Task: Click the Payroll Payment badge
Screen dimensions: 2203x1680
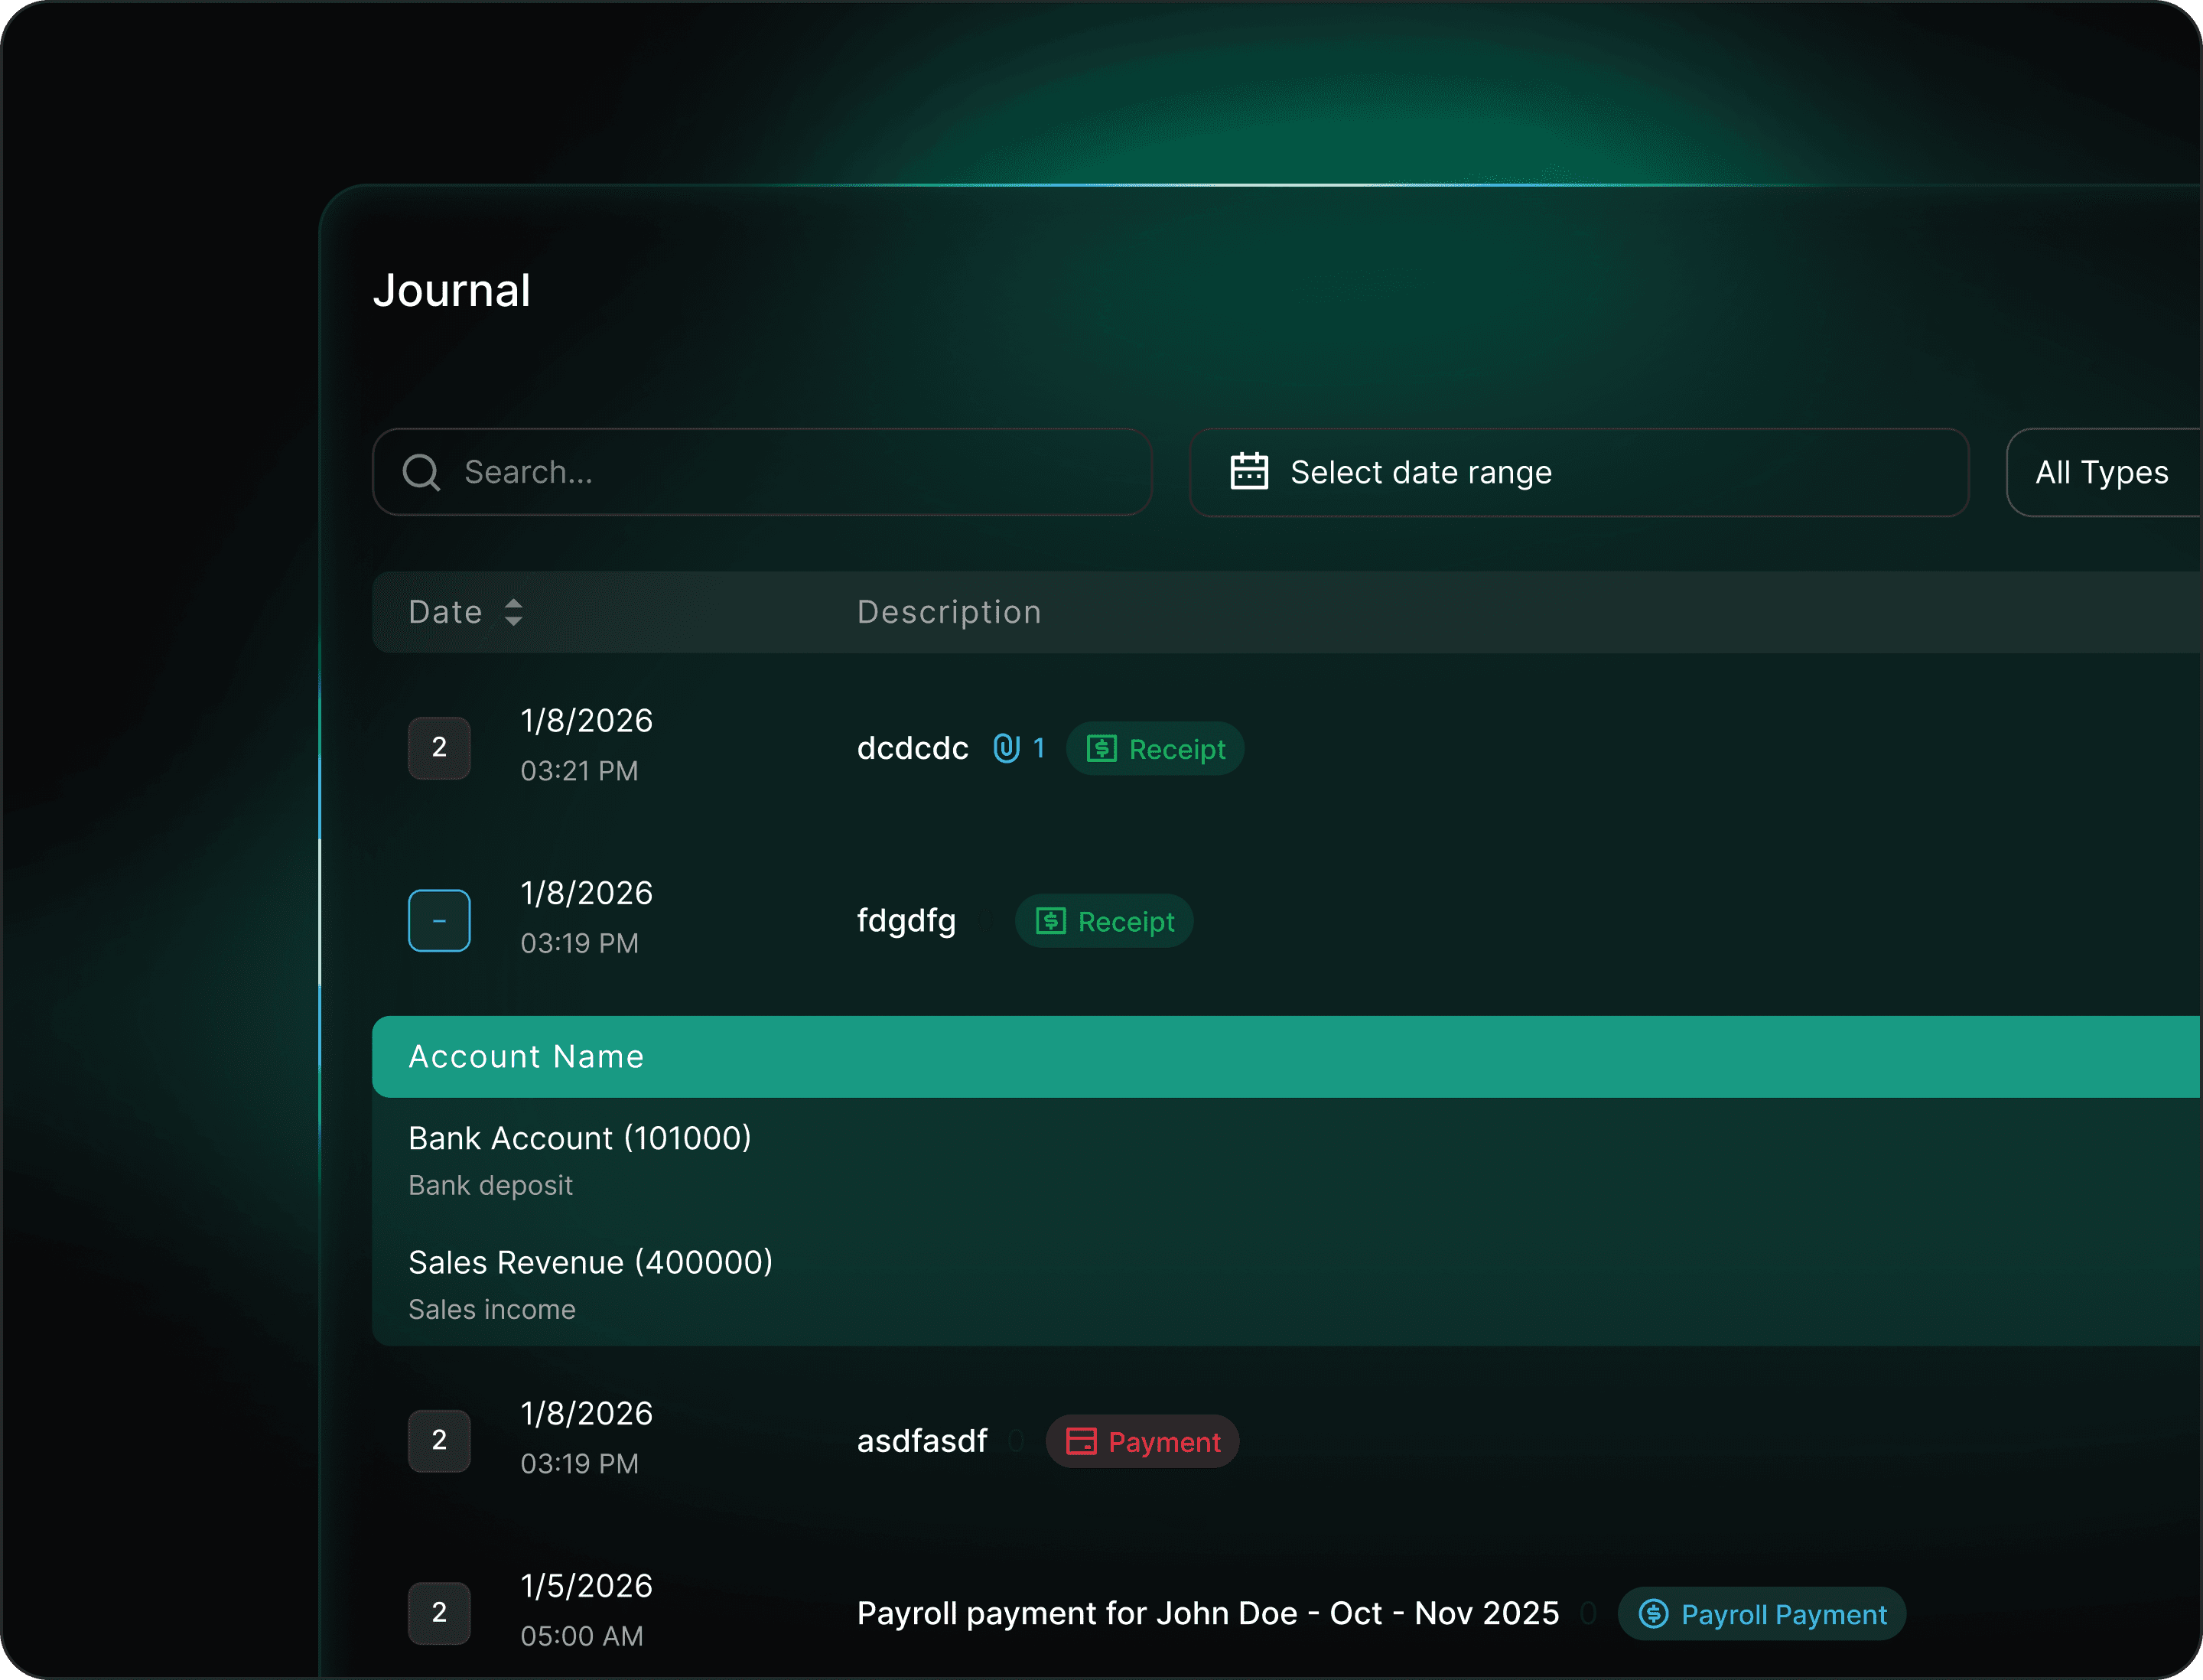Action: pyautogui.click(x=1761, y=1614)
